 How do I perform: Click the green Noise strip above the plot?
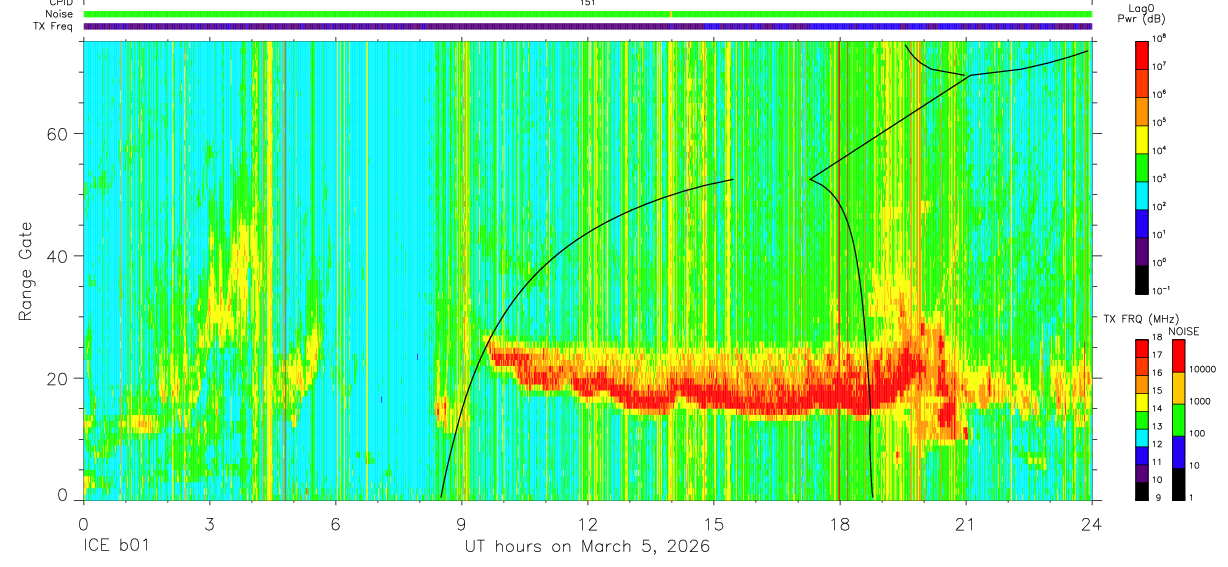587,14
